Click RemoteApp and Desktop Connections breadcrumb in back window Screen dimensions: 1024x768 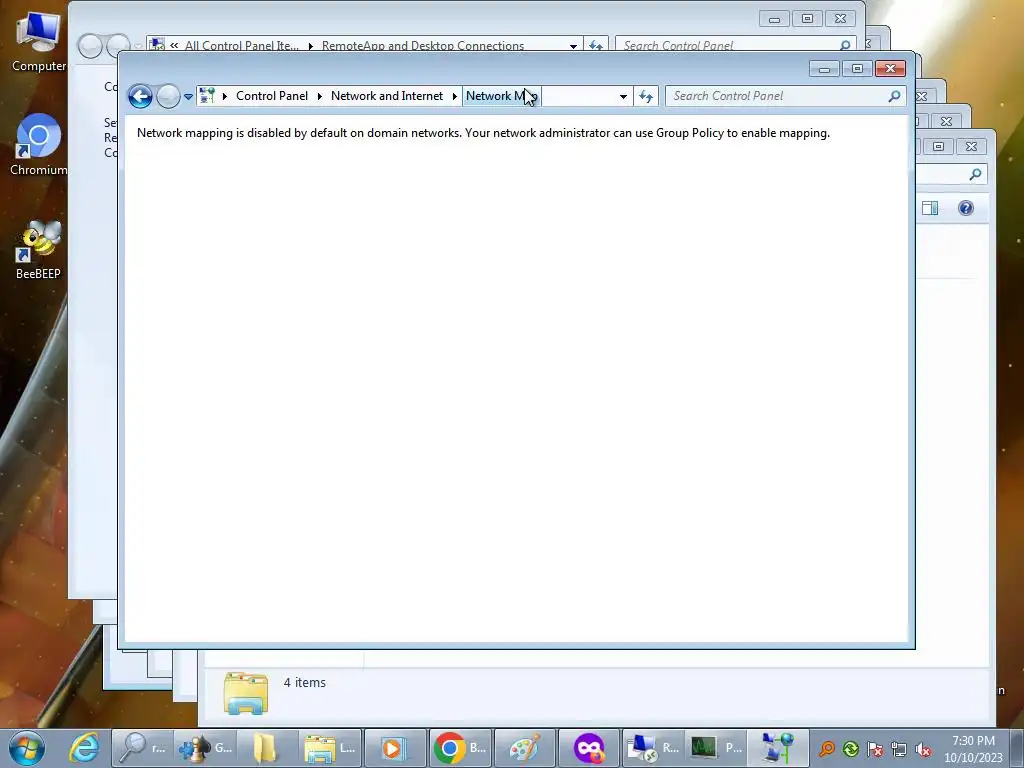click(423, 45)
